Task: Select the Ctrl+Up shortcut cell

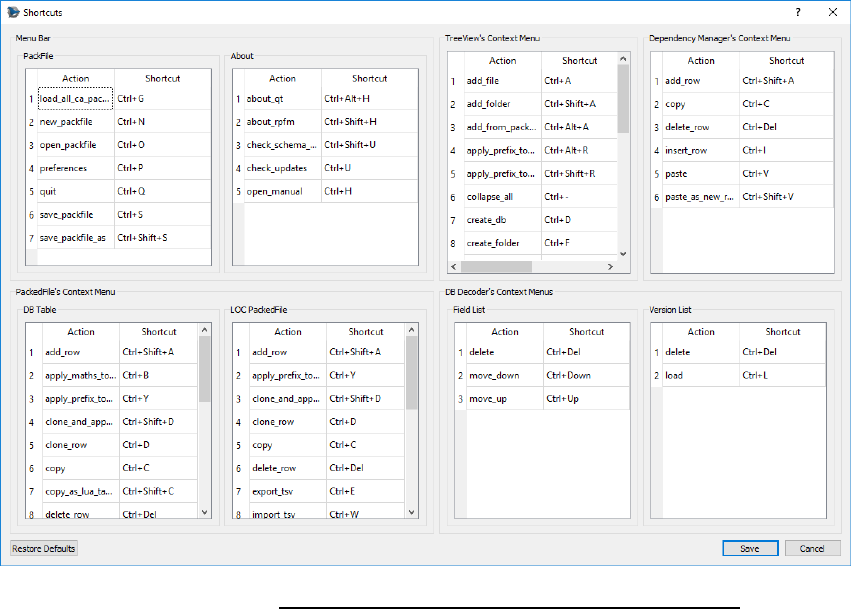Action: (x=586, y=398)
